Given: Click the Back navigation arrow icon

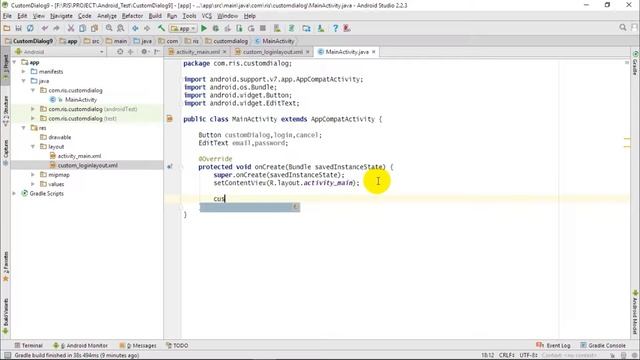Looking at the screenshot, I should tap(135, 28).
